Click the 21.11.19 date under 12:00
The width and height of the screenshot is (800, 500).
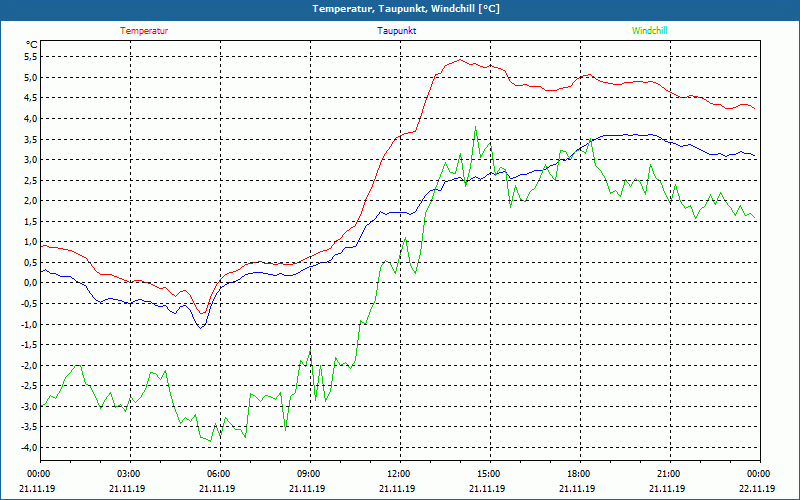coord(397,488)
